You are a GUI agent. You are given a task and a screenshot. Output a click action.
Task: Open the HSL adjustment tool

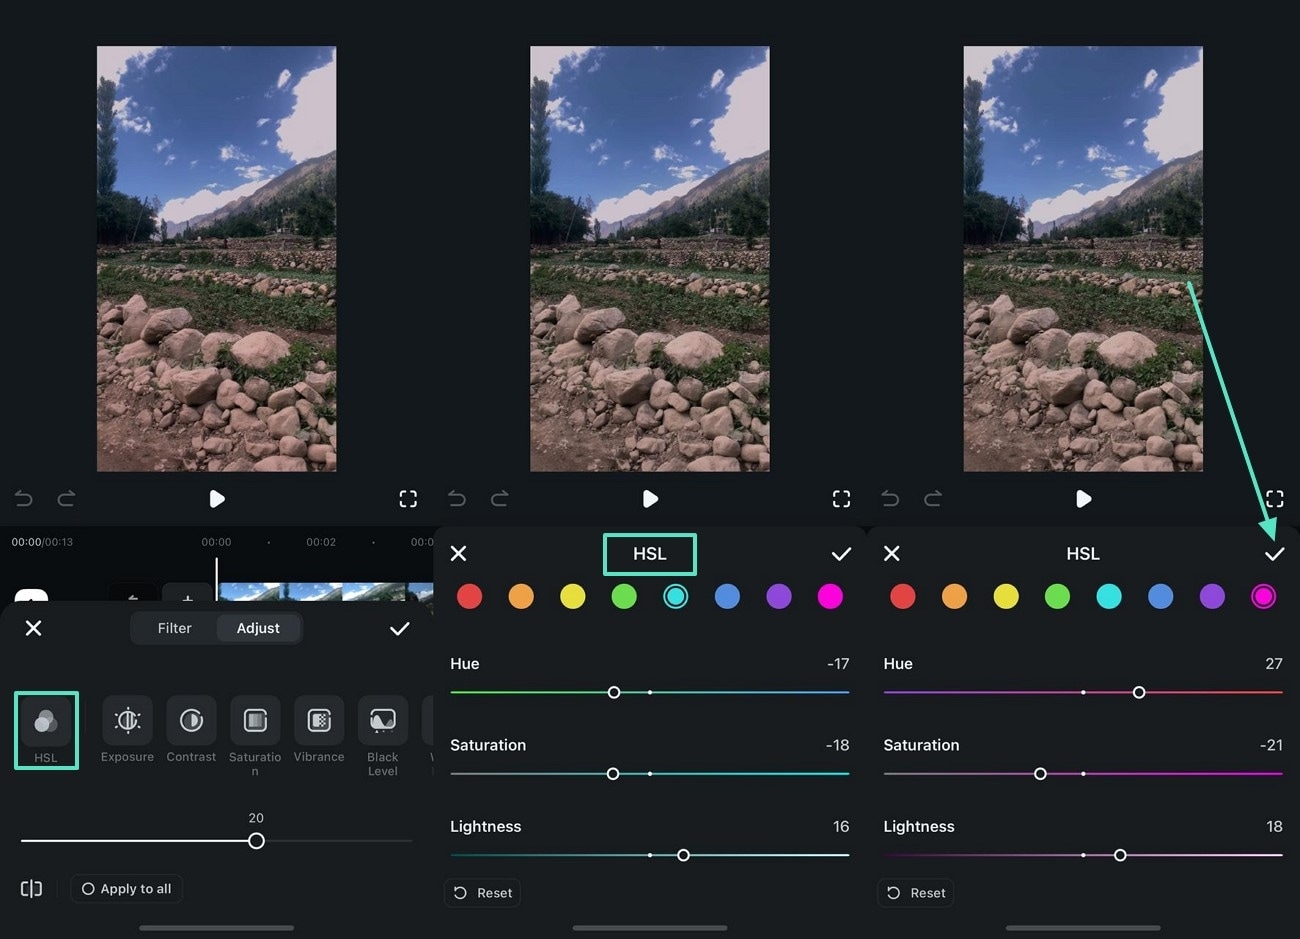click(46, 722)
